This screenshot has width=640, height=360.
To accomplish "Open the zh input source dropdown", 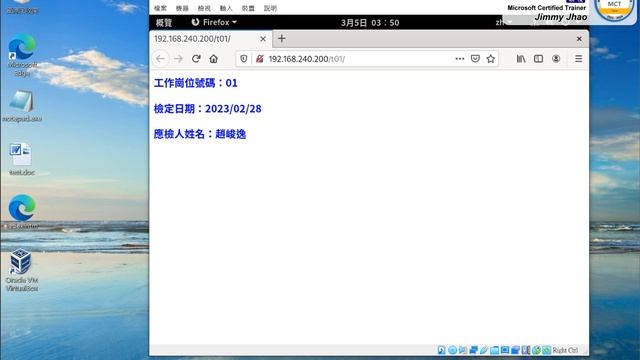I will click(x=504, y=22).
